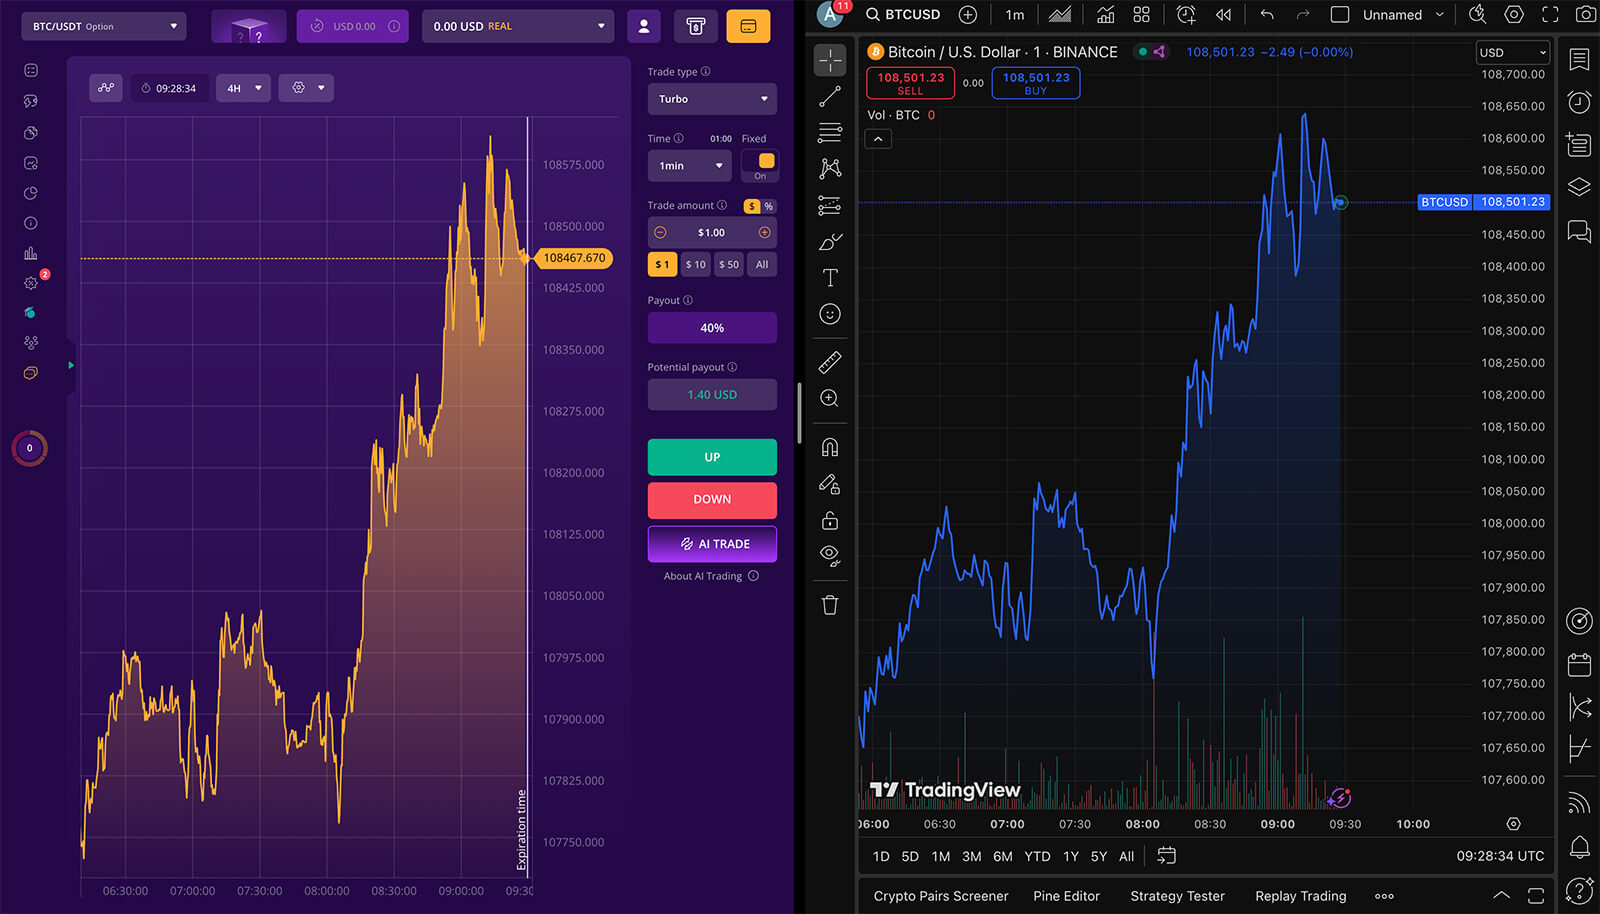
Task: Expand the 4H timeframe dropdown
Action: coord(243,88)
